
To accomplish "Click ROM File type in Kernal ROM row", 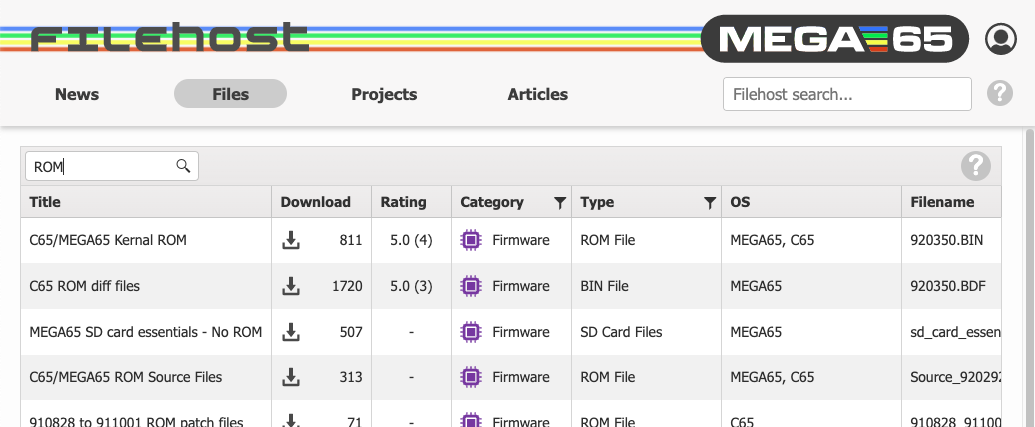I will [x=607, y=240].
